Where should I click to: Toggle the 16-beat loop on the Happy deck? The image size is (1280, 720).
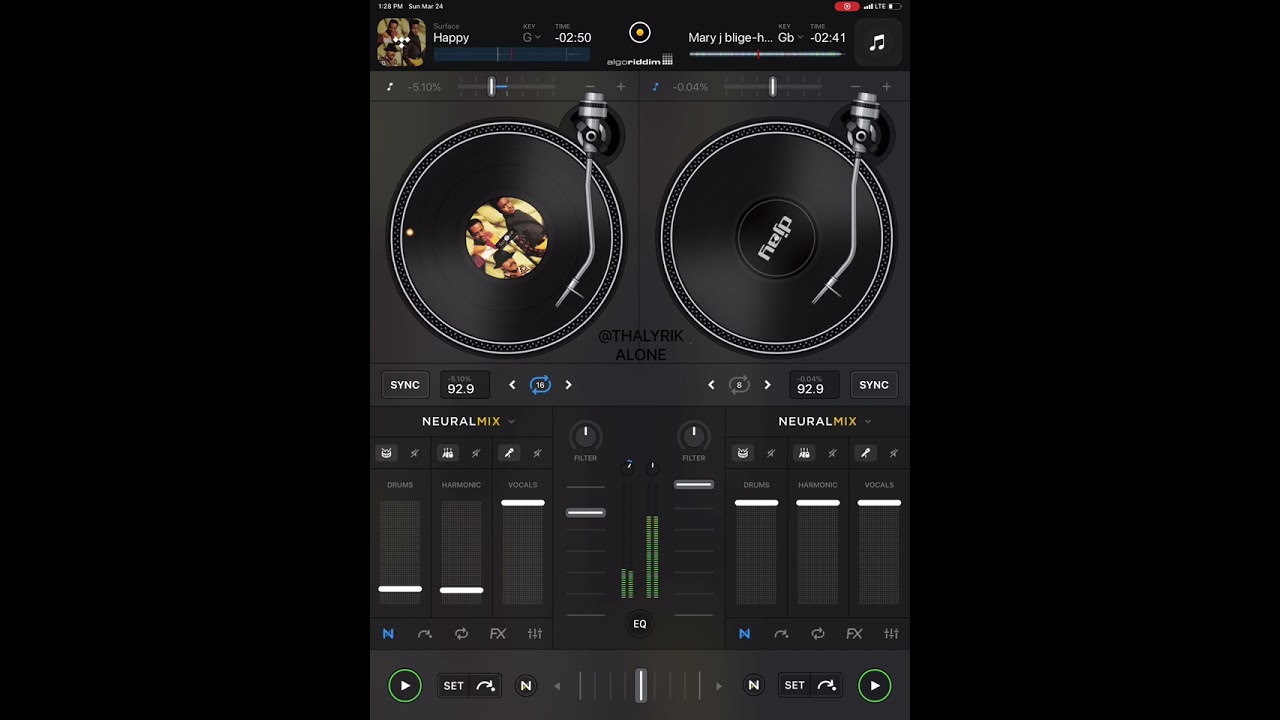pos(540,385)
